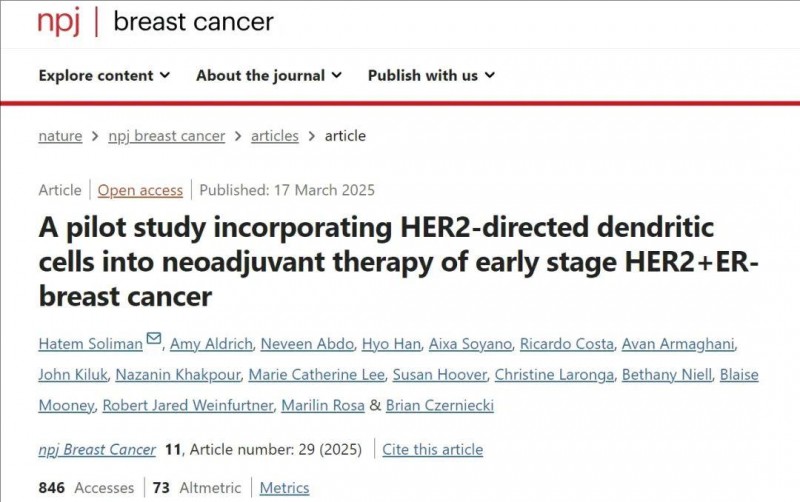Click the npj Breast Cancer journal citation link
This screenshot has width=800, height=502.
point(97,450)
